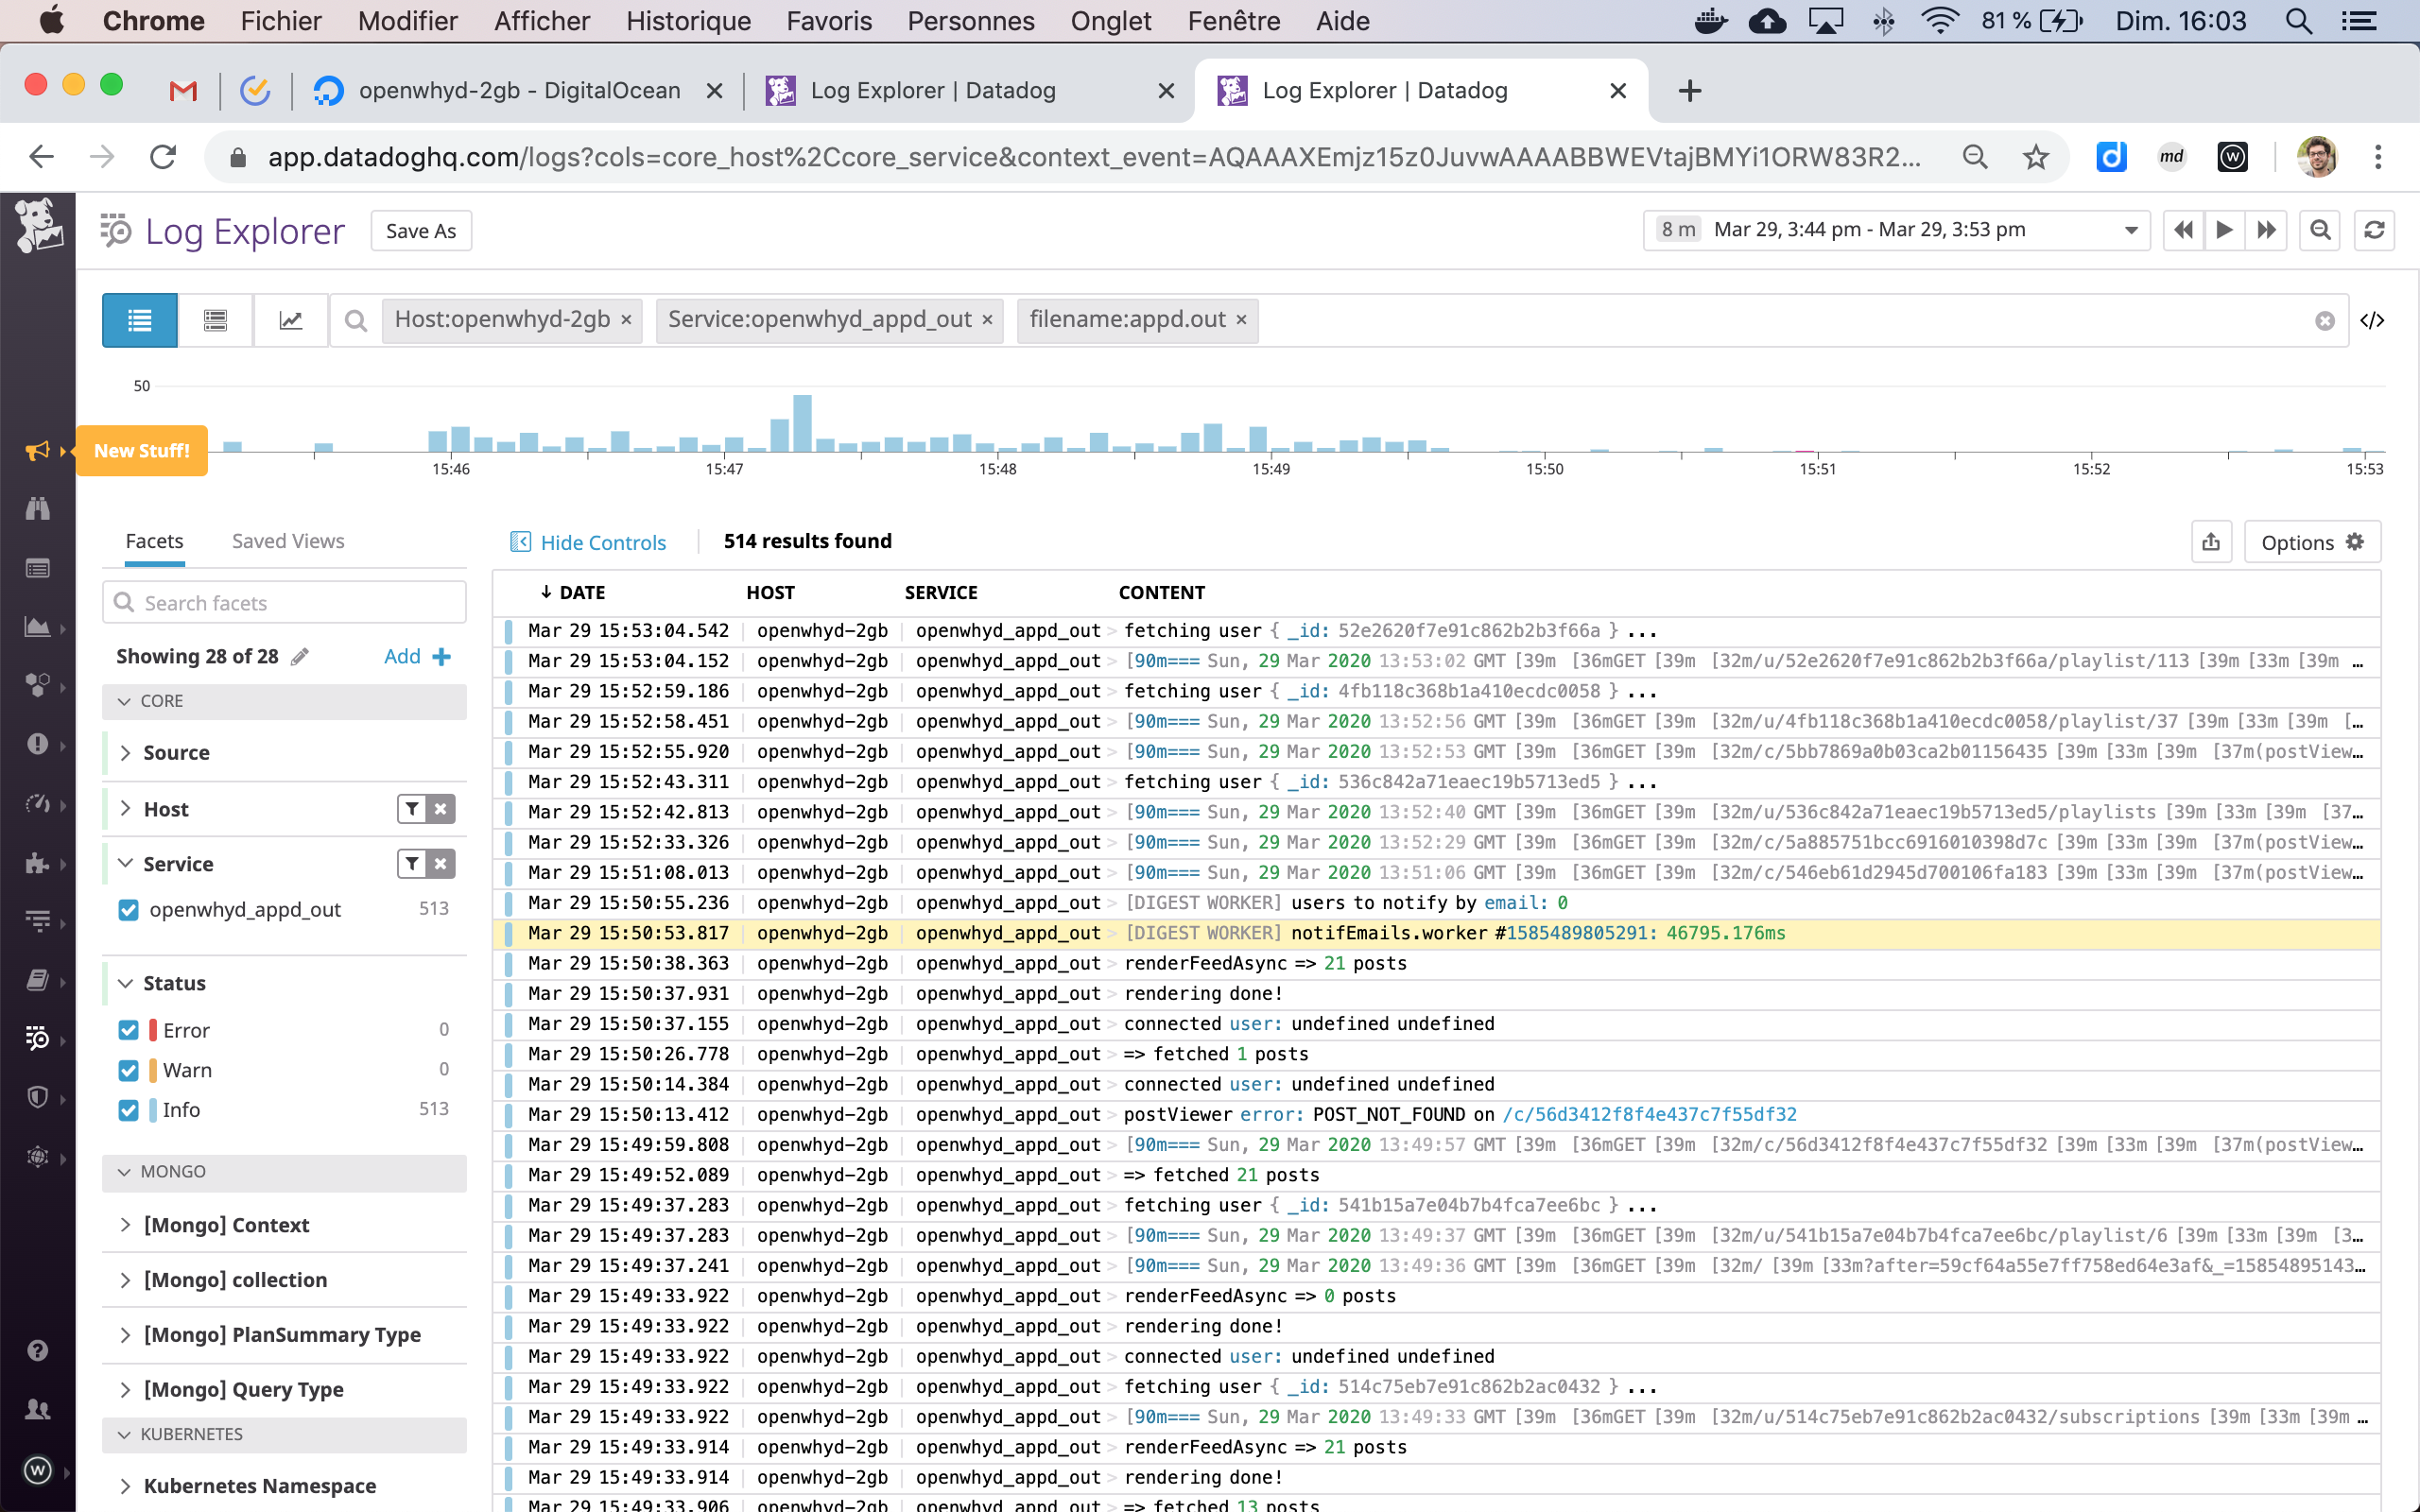Screen dimensions: 2420x1512
Task: Uncheck the Warn status facet
Action: (x=128, y=1070)
